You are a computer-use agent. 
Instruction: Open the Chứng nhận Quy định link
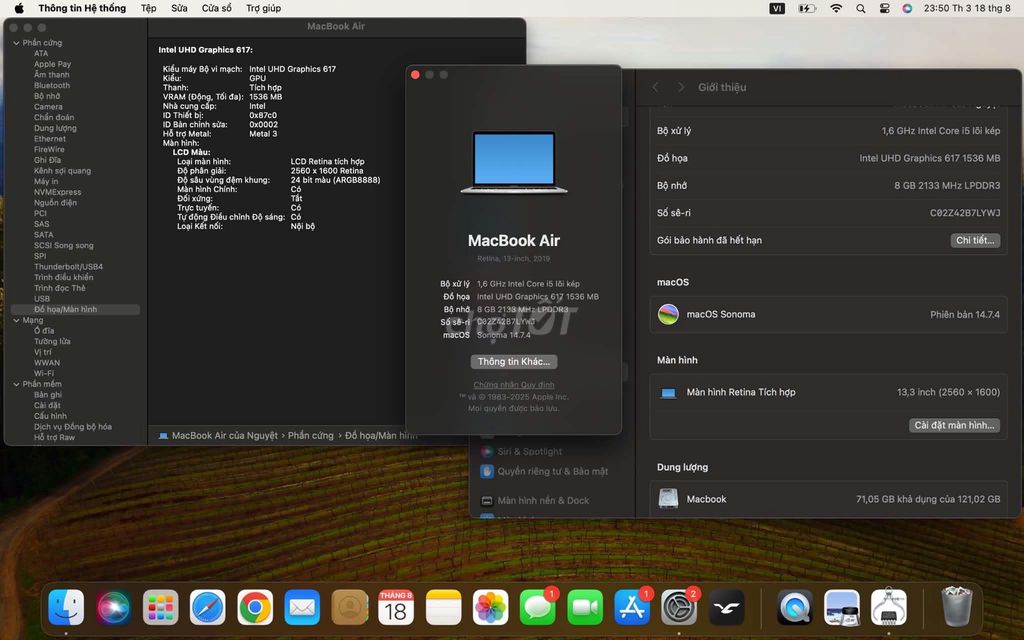[x=514, y=385]
